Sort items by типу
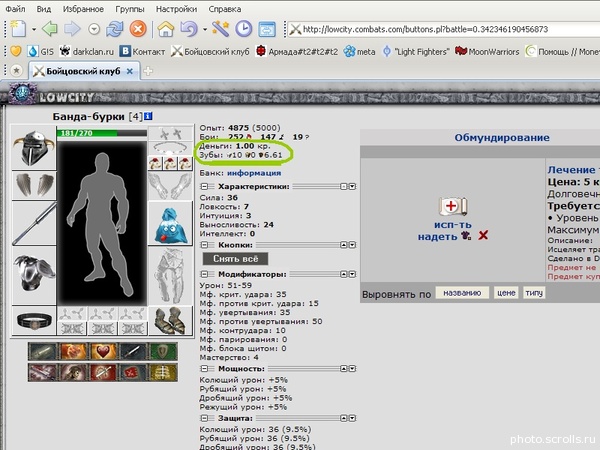The height and width of the screenshot is (450, 600). click(x=534, y=293)
